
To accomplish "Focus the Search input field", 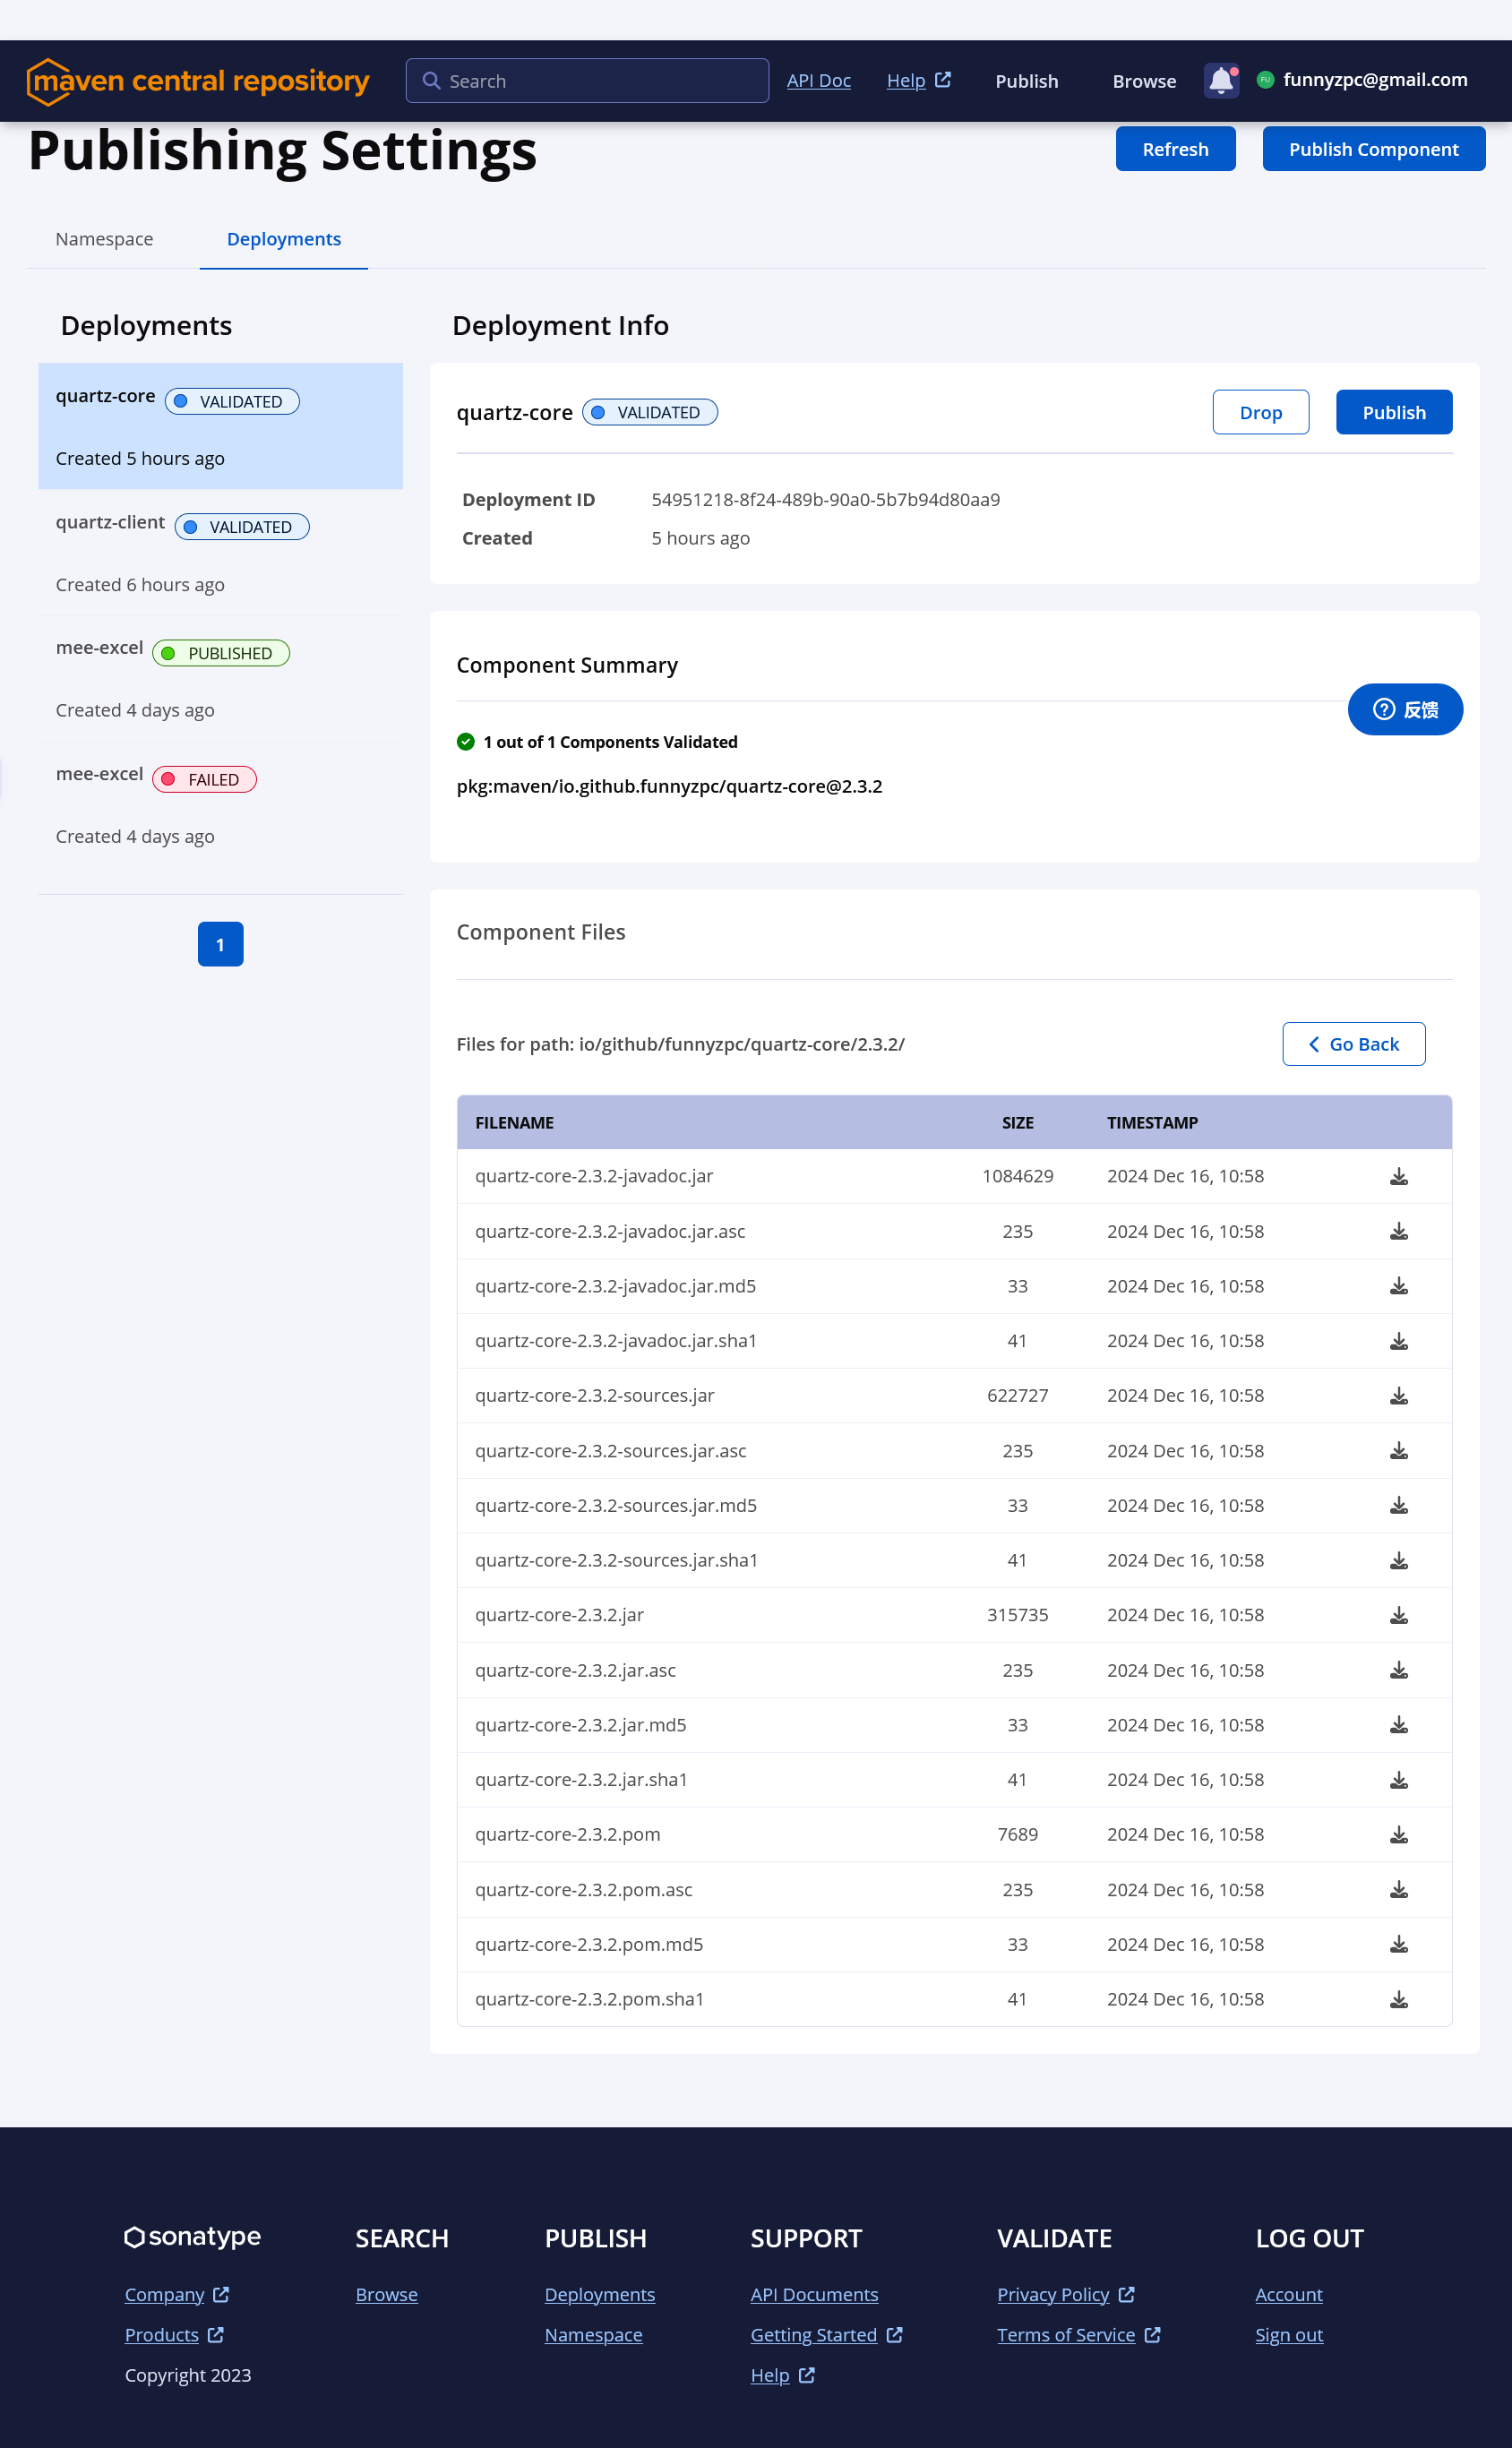I will point(587,81).
